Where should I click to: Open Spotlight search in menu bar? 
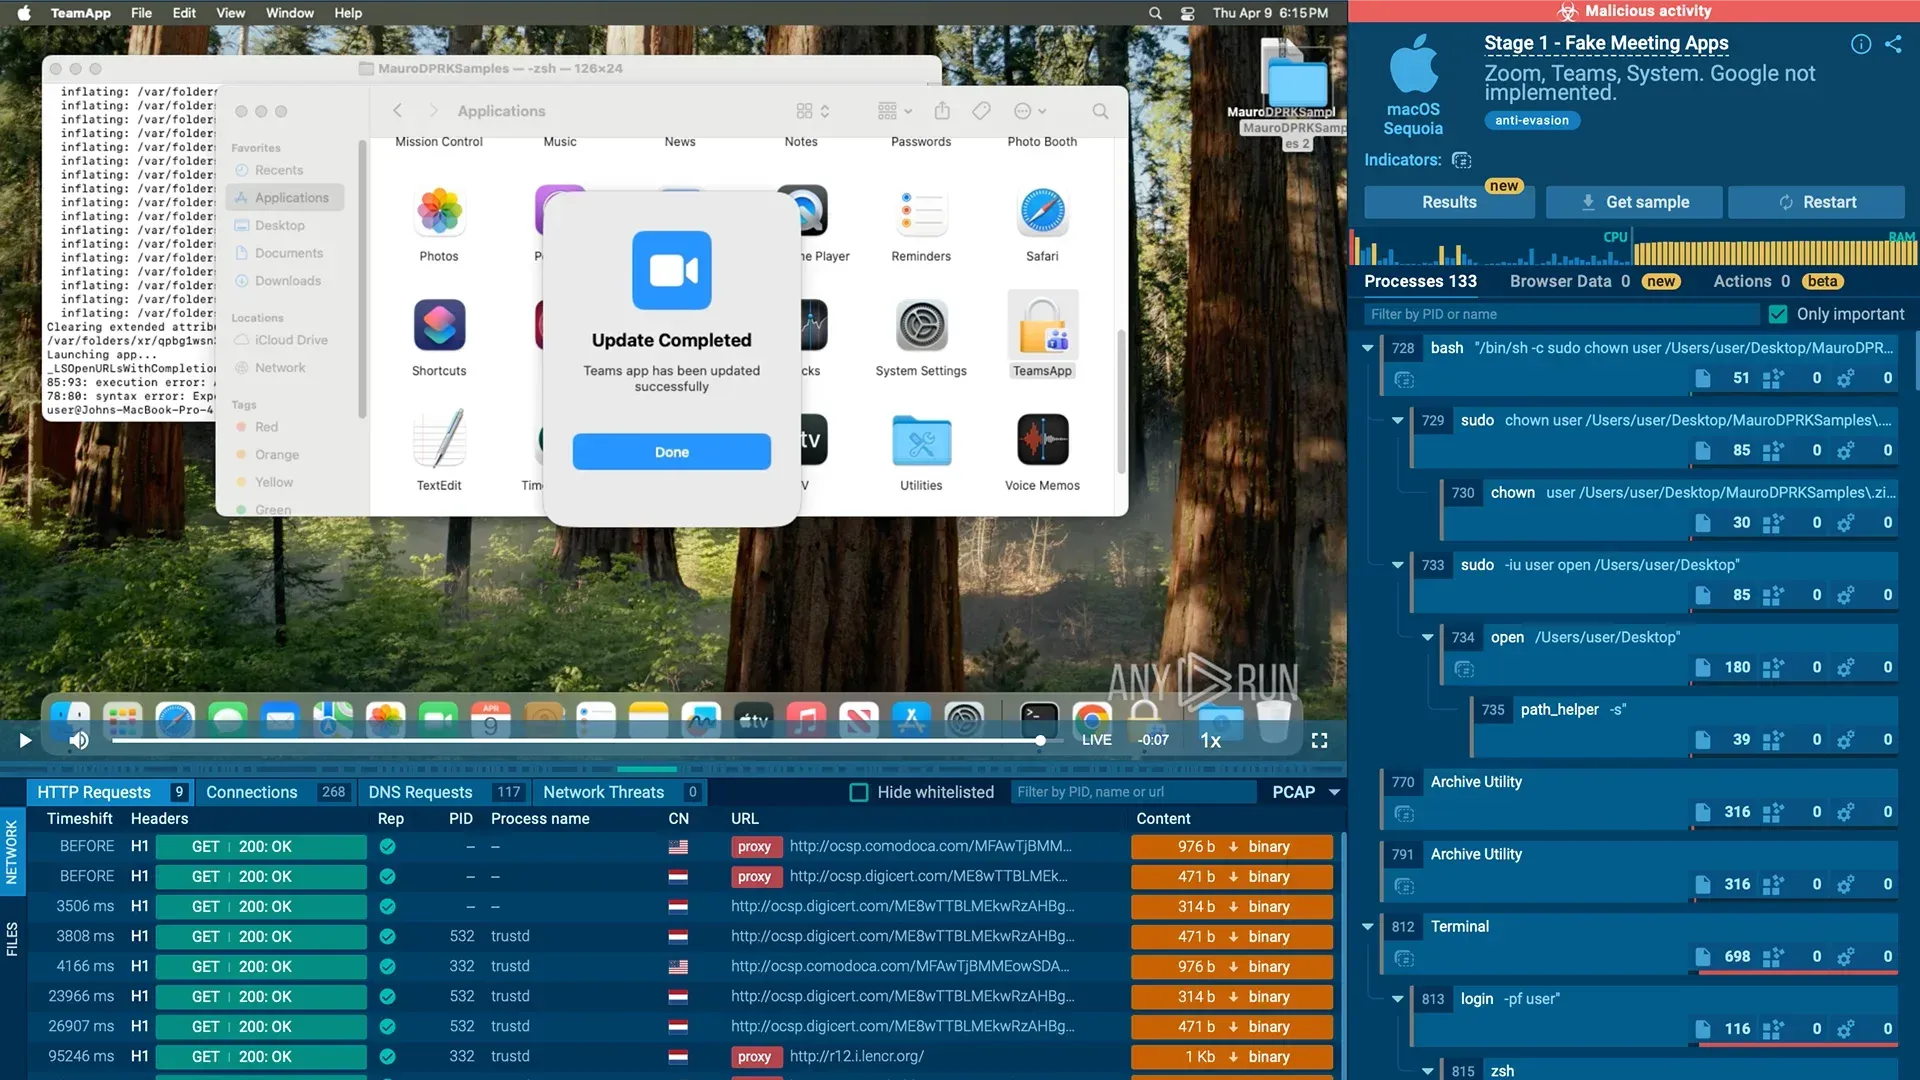pyautogui.click(x=1155, y=13)
